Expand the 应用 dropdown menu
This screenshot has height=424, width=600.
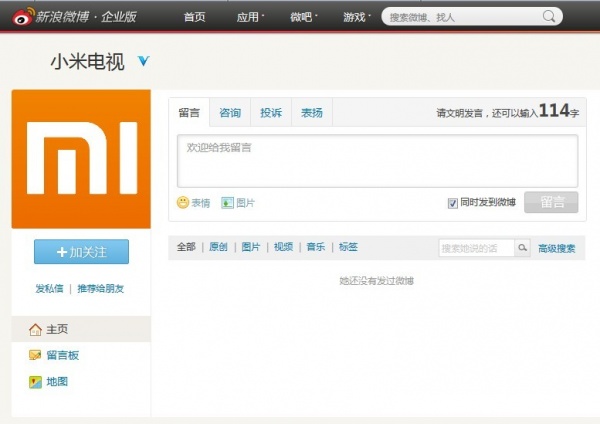pos(250,17)
